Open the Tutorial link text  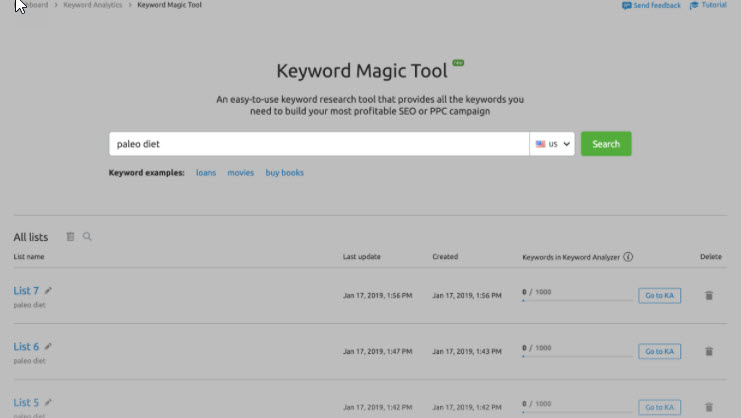coord(714,5)
